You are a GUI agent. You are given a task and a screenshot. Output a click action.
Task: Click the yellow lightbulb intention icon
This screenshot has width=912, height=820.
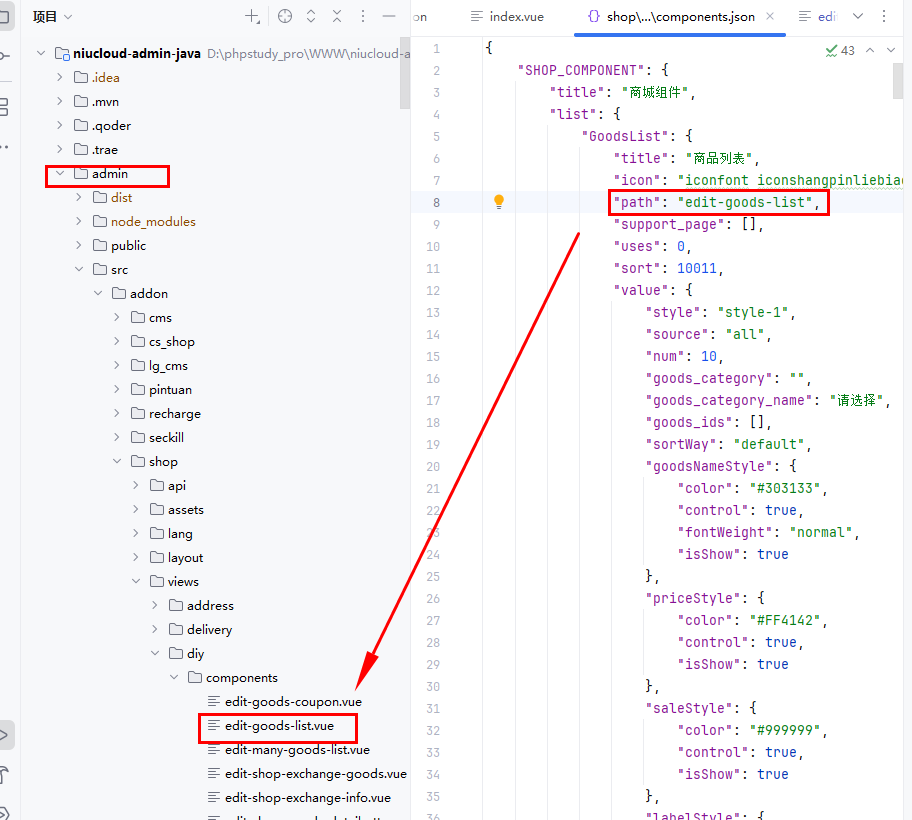point(499,202)
